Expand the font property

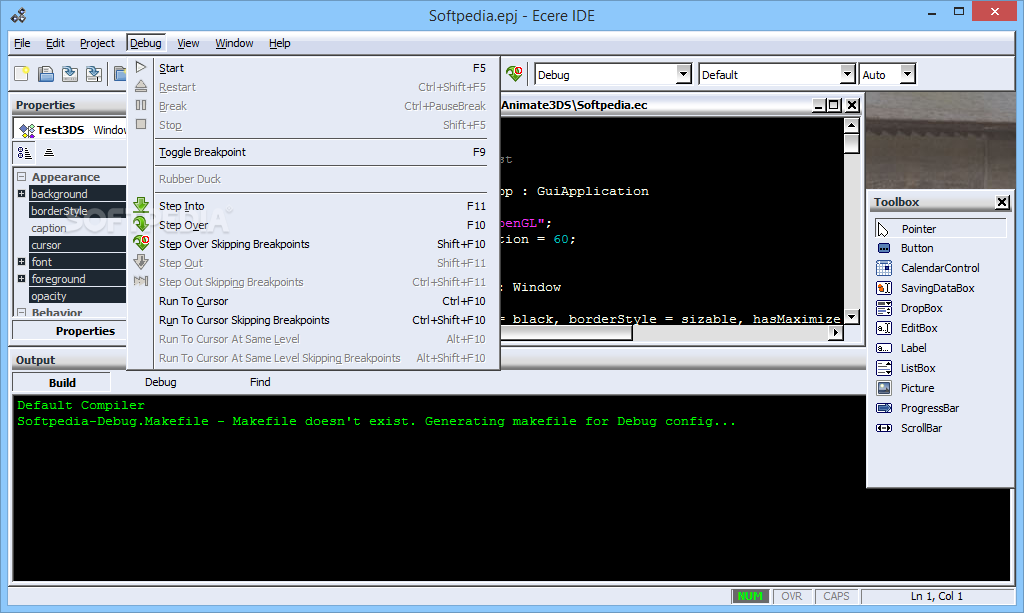(22, 262)
